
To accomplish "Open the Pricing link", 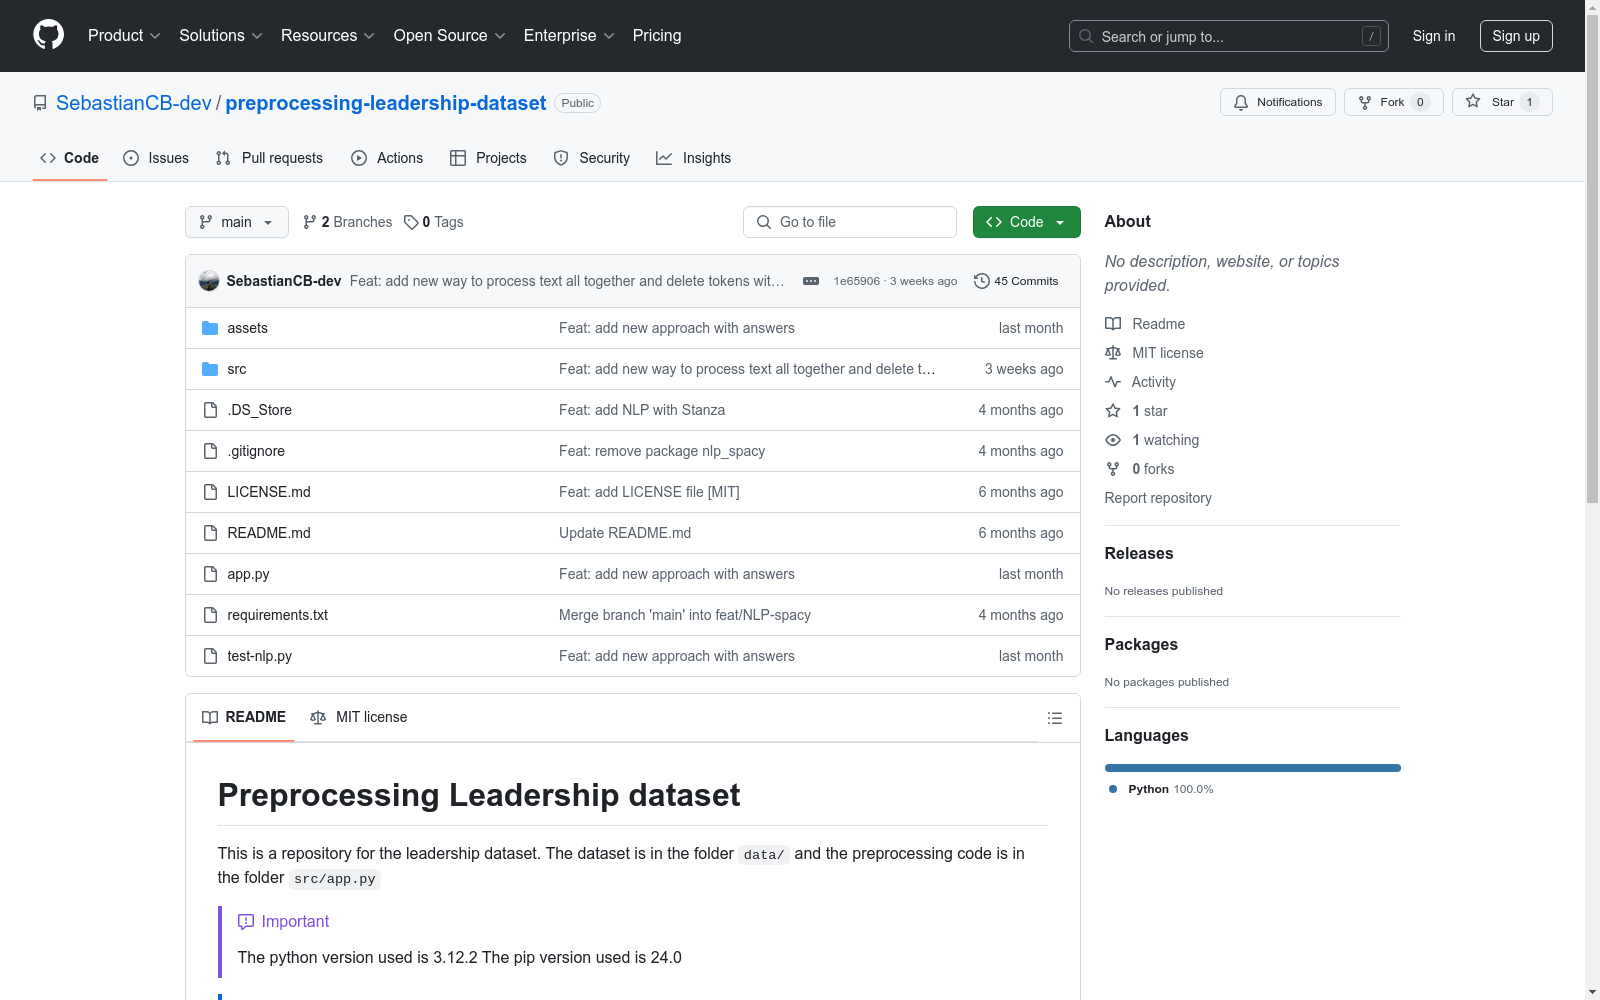I will pos(657,36).
